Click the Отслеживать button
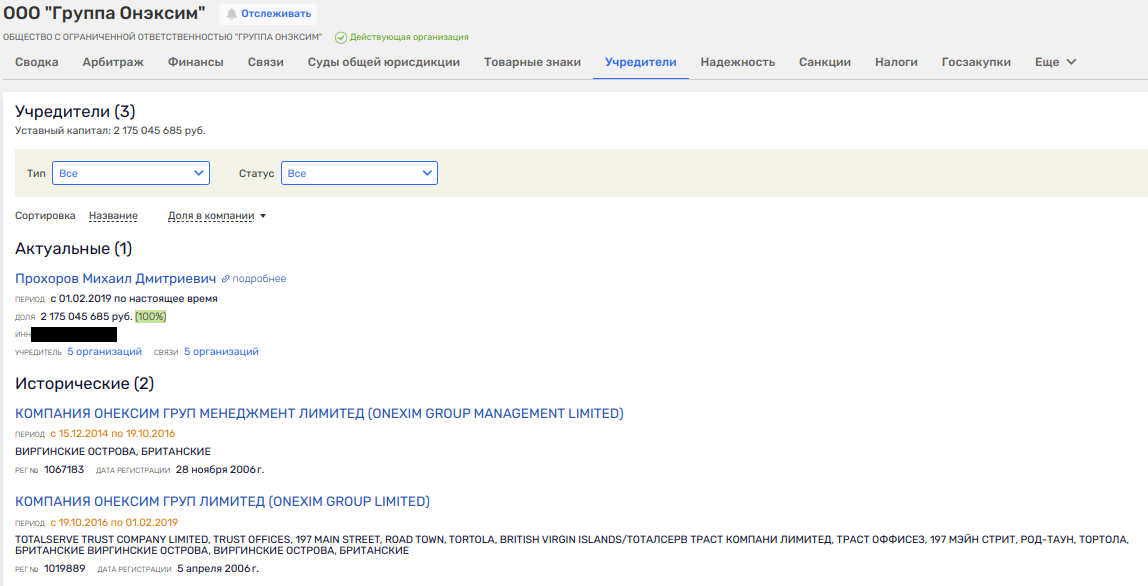The width and height of the screenshot is (1148, 586). tap(268, 14)
